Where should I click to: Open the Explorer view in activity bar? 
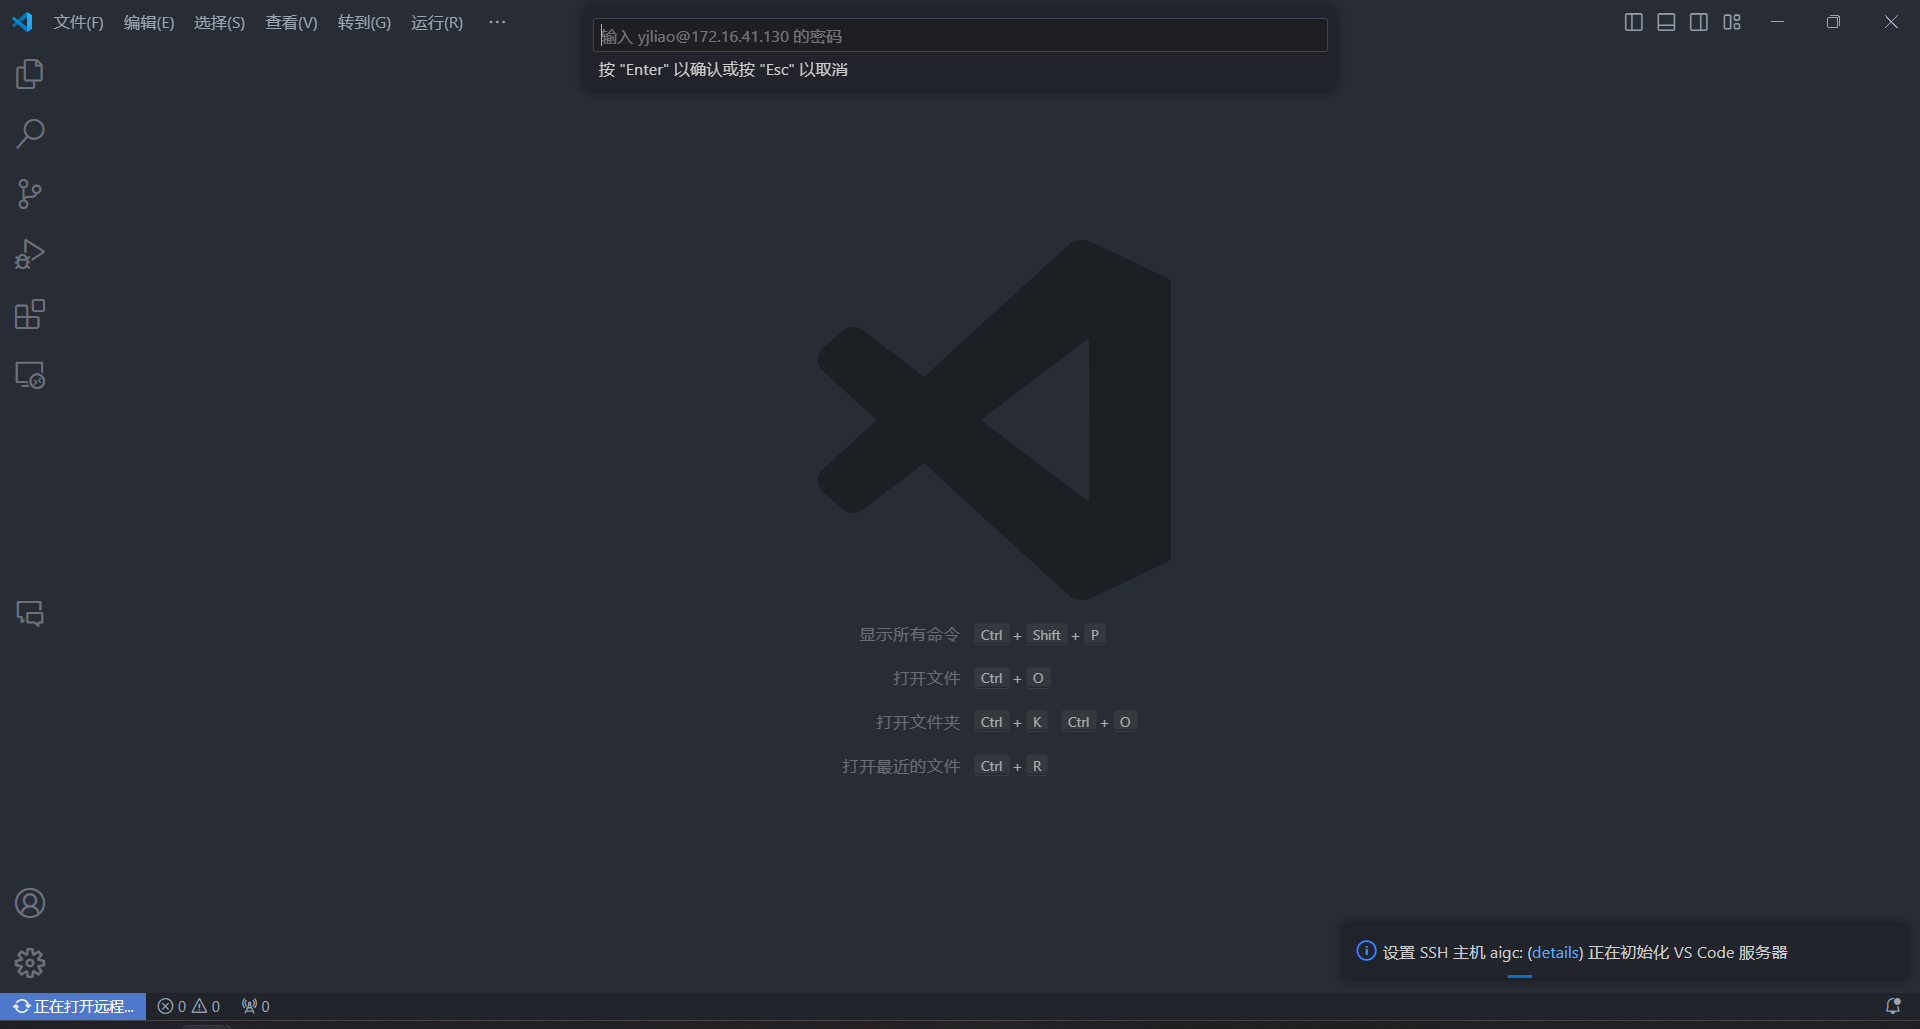[x=30, y=74]
